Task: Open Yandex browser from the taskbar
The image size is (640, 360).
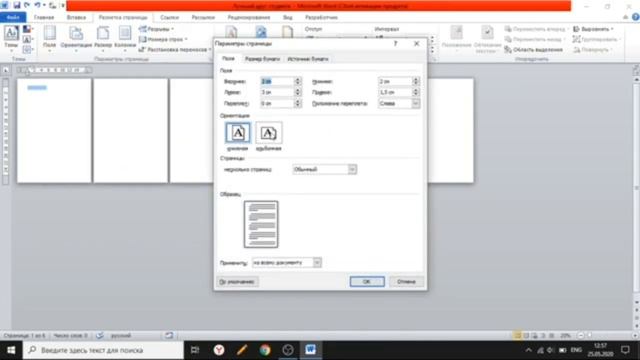Action: tap(219, 350)
